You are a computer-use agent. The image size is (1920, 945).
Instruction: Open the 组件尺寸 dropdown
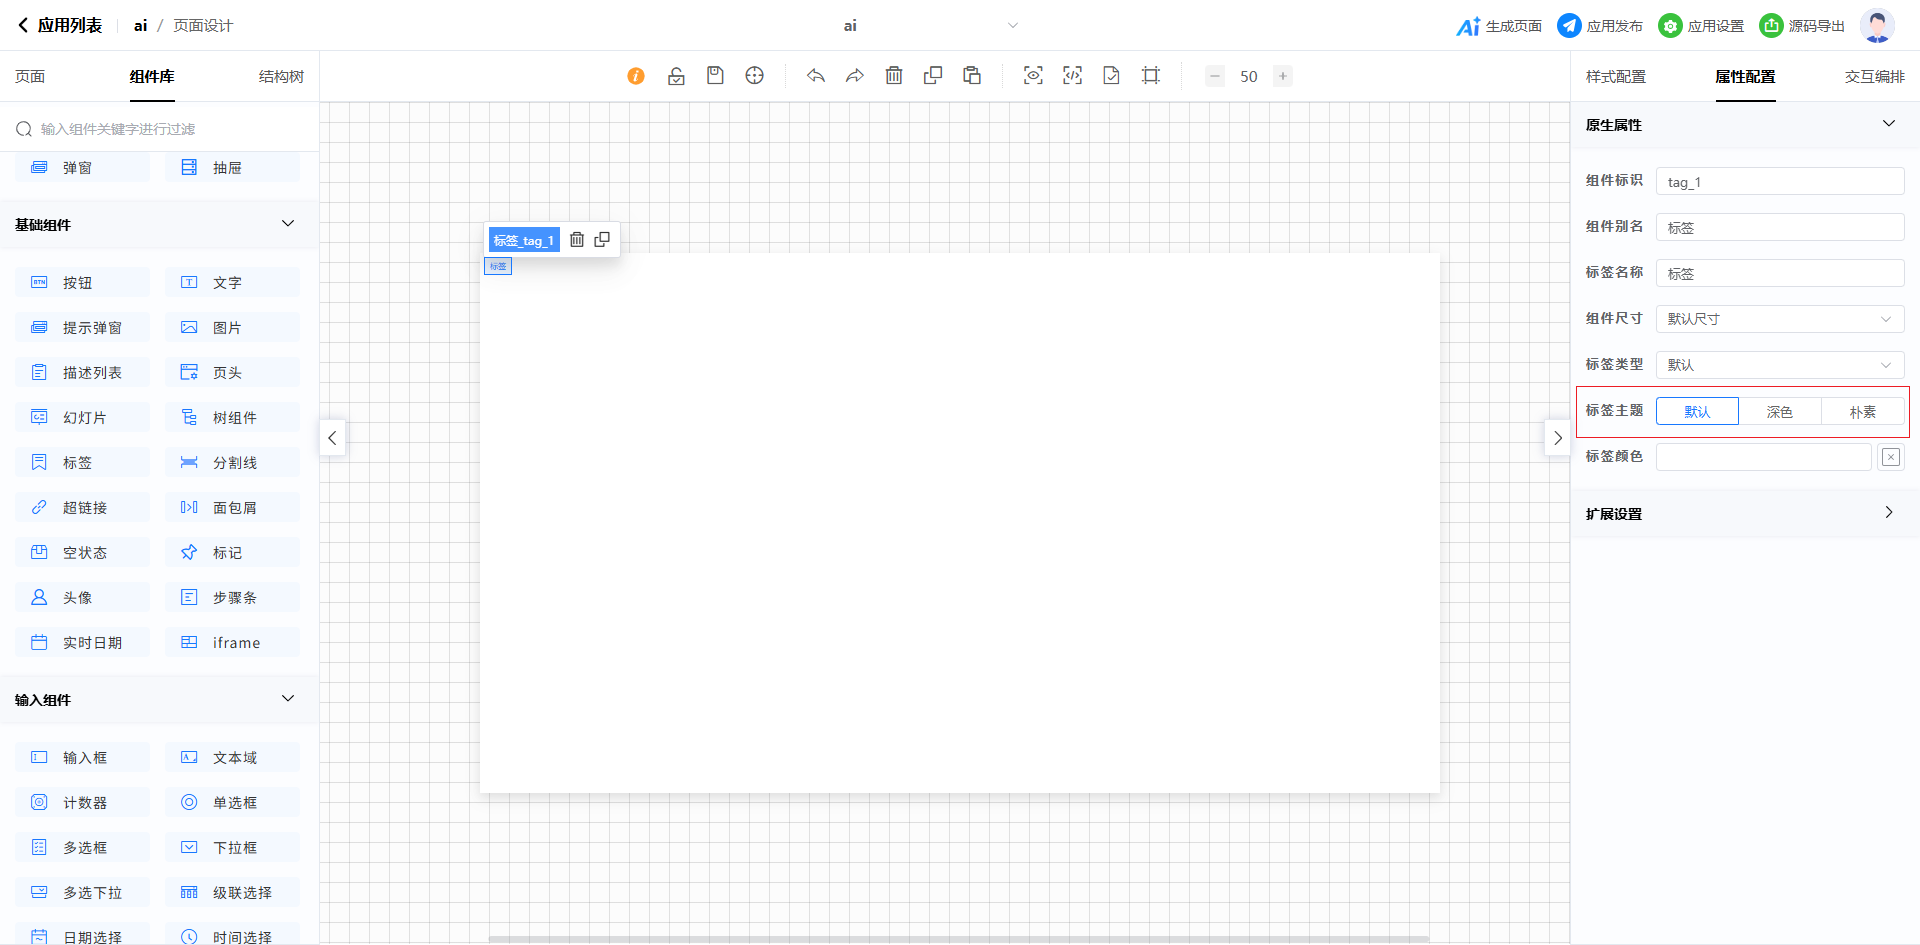click(1779, 319)
